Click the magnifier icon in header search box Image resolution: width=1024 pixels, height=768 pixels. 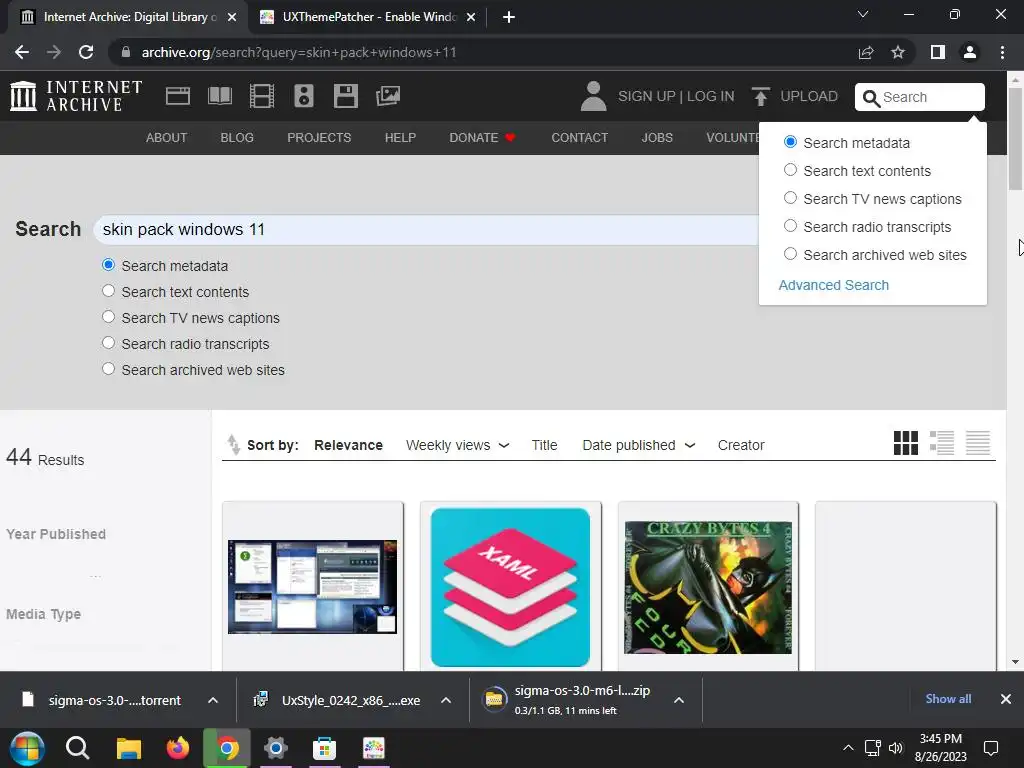871,98
